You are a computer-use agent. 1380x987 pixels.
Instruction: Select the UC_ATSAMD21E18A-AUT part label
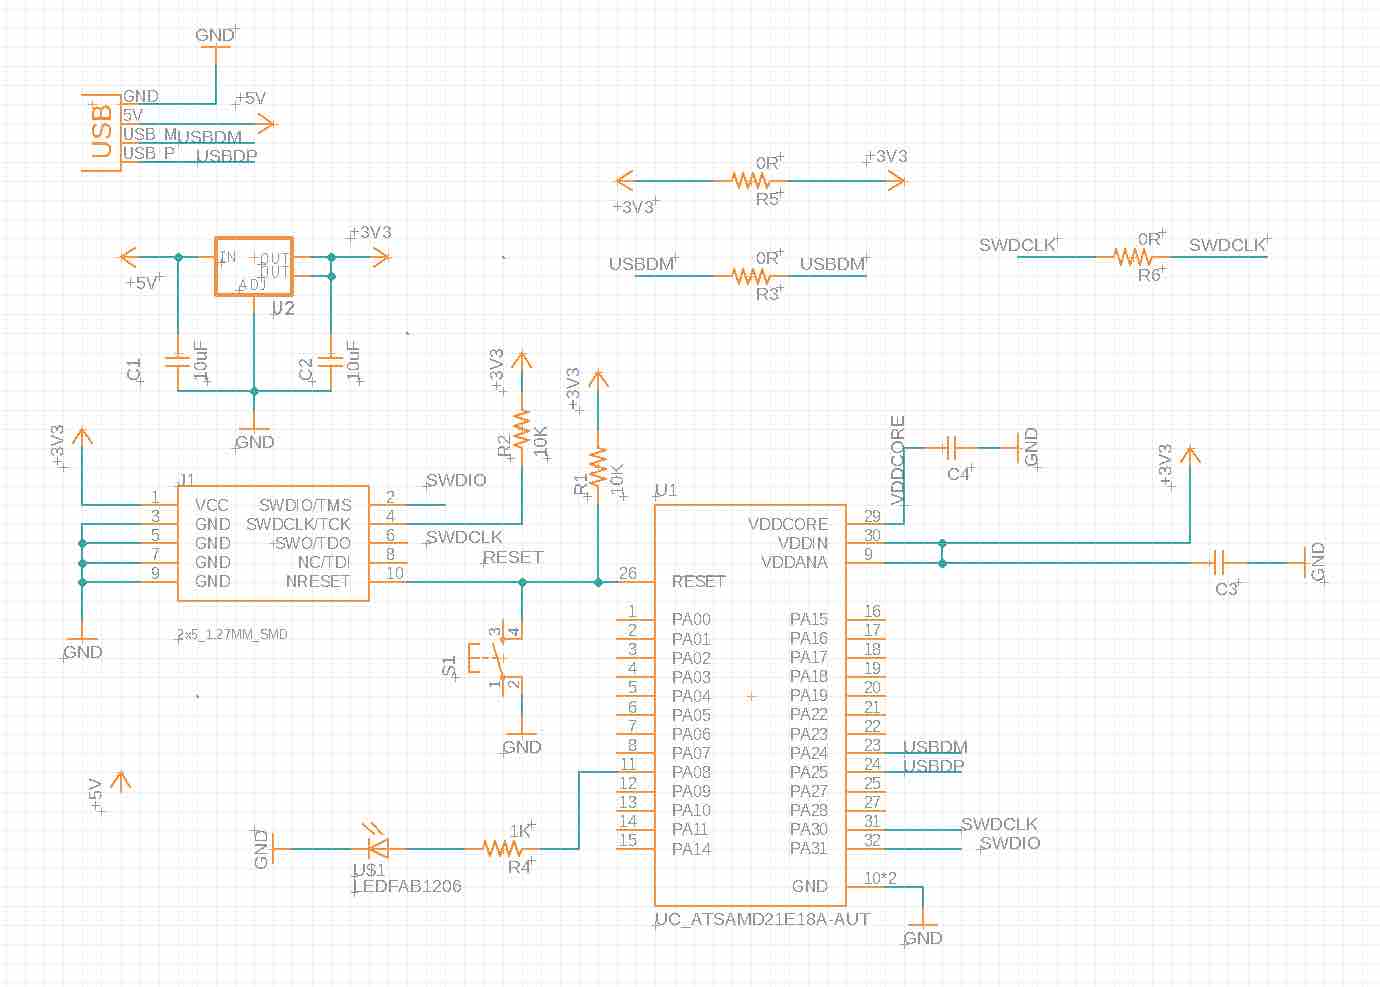click(x=762, y=919)
